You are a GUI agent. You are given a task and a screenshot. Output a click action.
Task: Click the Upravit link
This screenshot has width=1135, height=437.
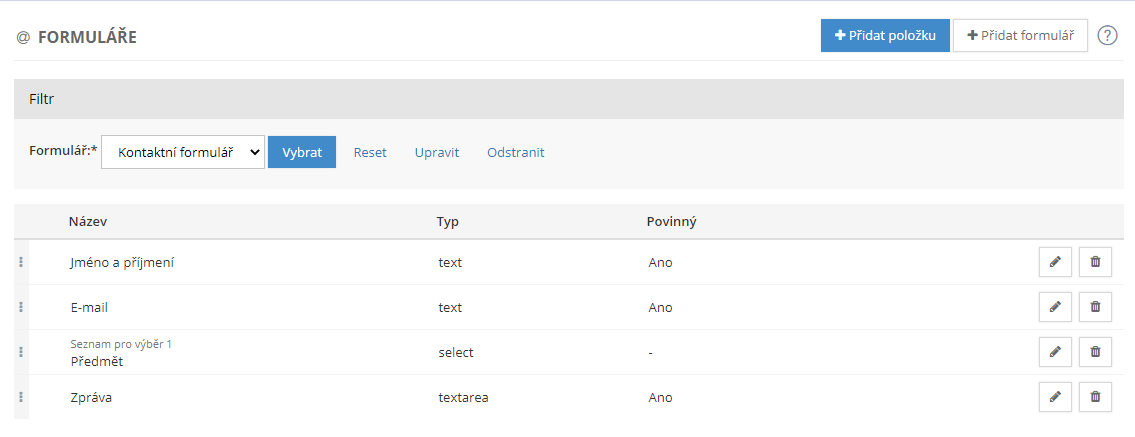tap(437, 153)
